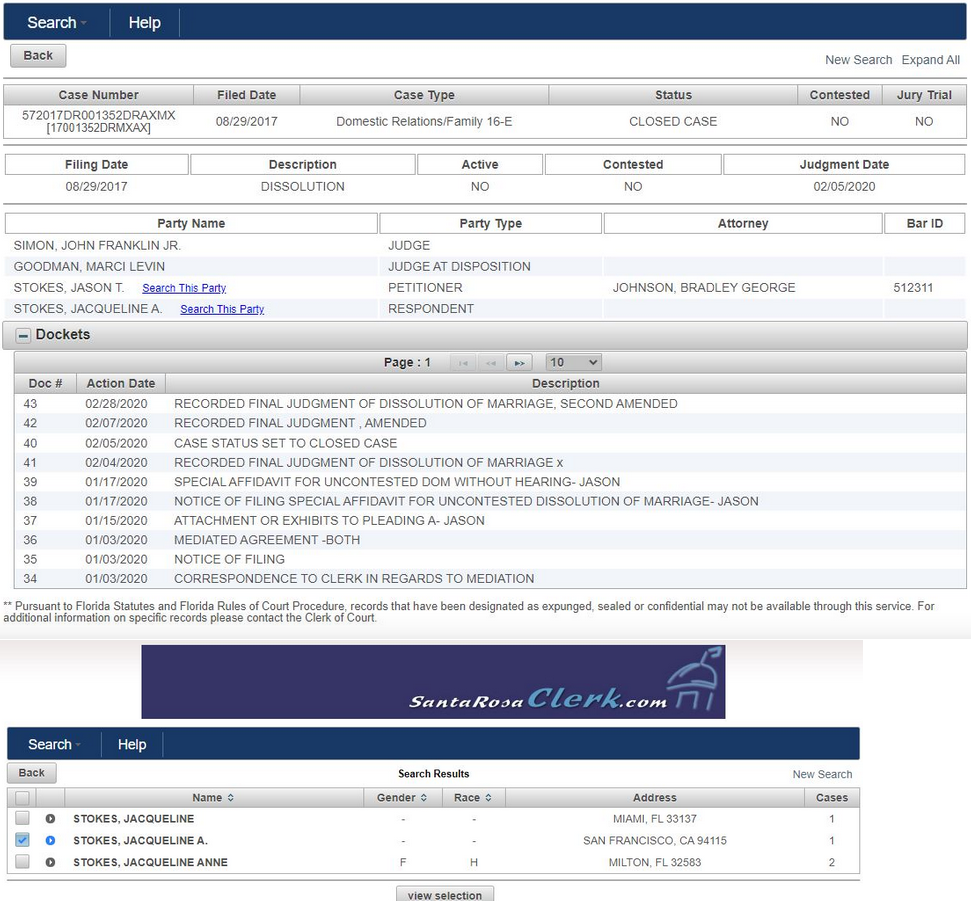Click docket 36 MEDIATED AGREEMENT -BOTH
Image resolution: width=975 pixels, height=901 pixels.
click(x=267, y=540)
